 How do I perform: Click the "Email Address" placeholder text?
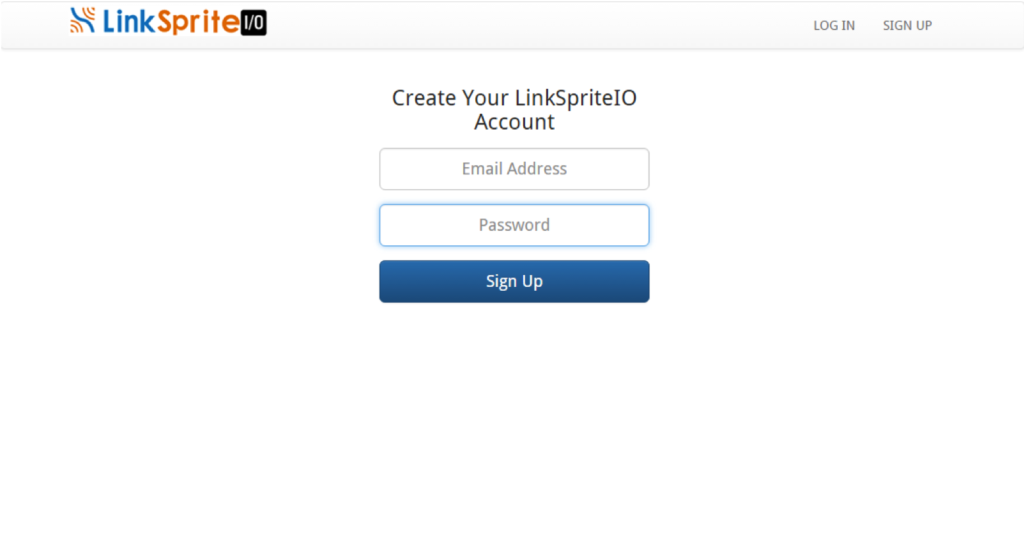[x=514, y=169]
